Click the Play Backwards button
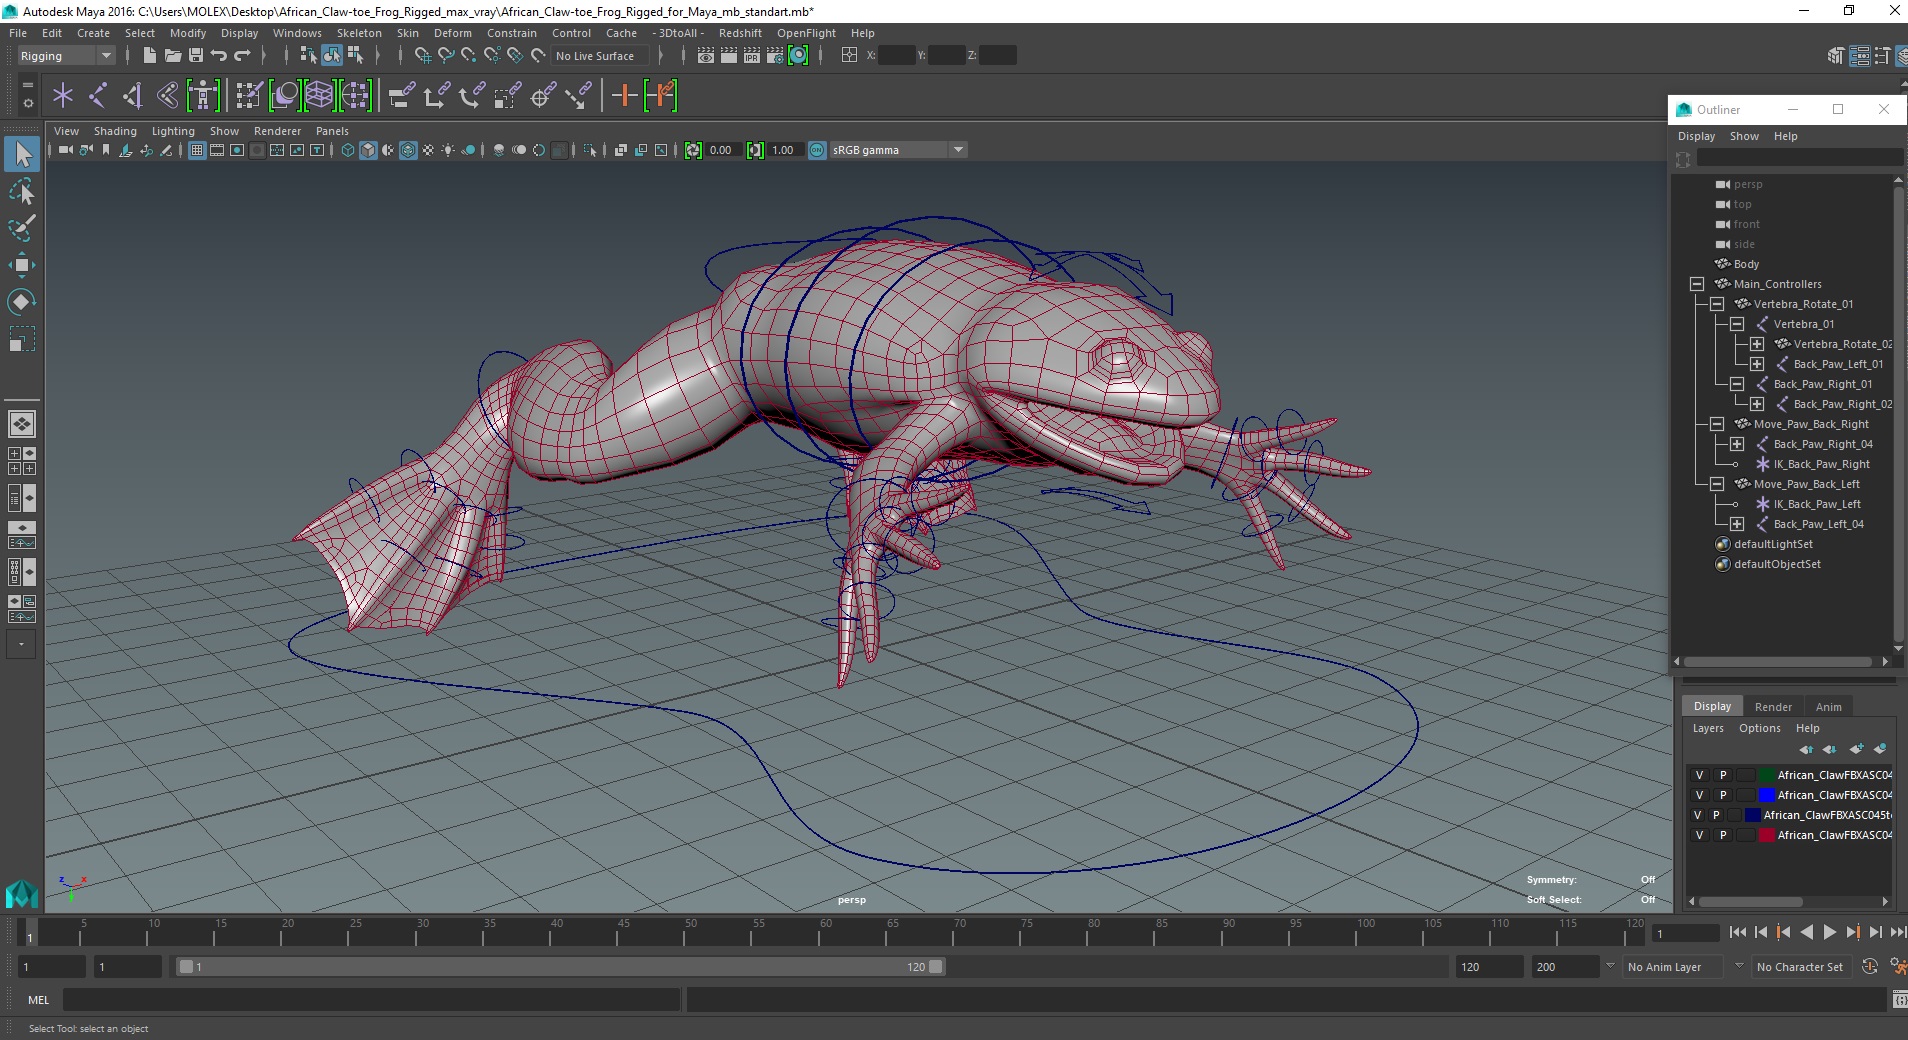Screen dimensions: 1908x1040 click(1807, 932)
